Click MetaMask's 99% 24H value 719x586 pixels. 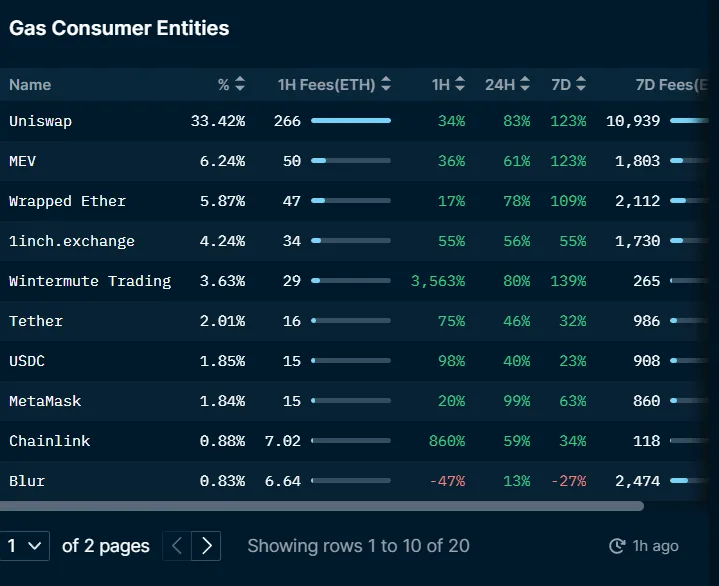pyautogui.click(x=517, y=401)
